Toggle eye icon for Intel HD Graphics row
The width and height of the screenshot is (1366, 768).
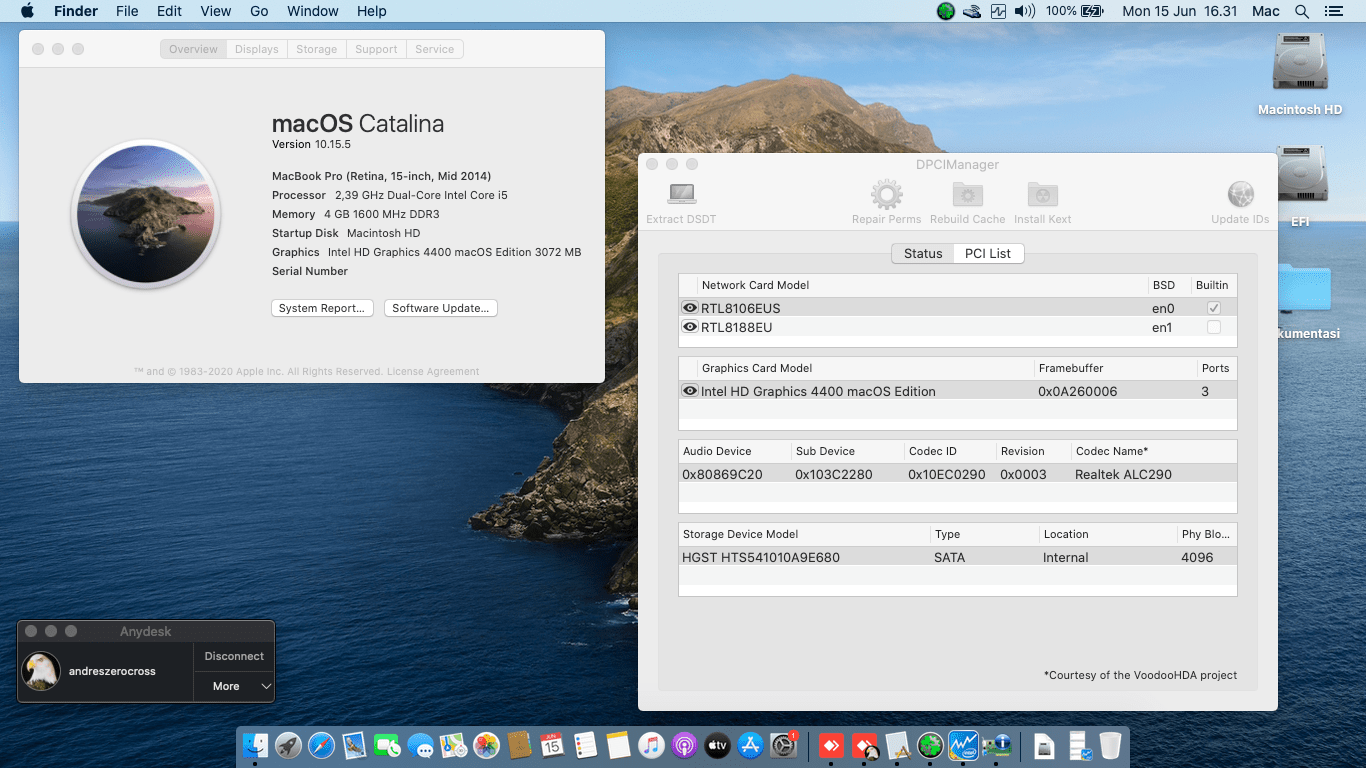[x=690, y=391]
